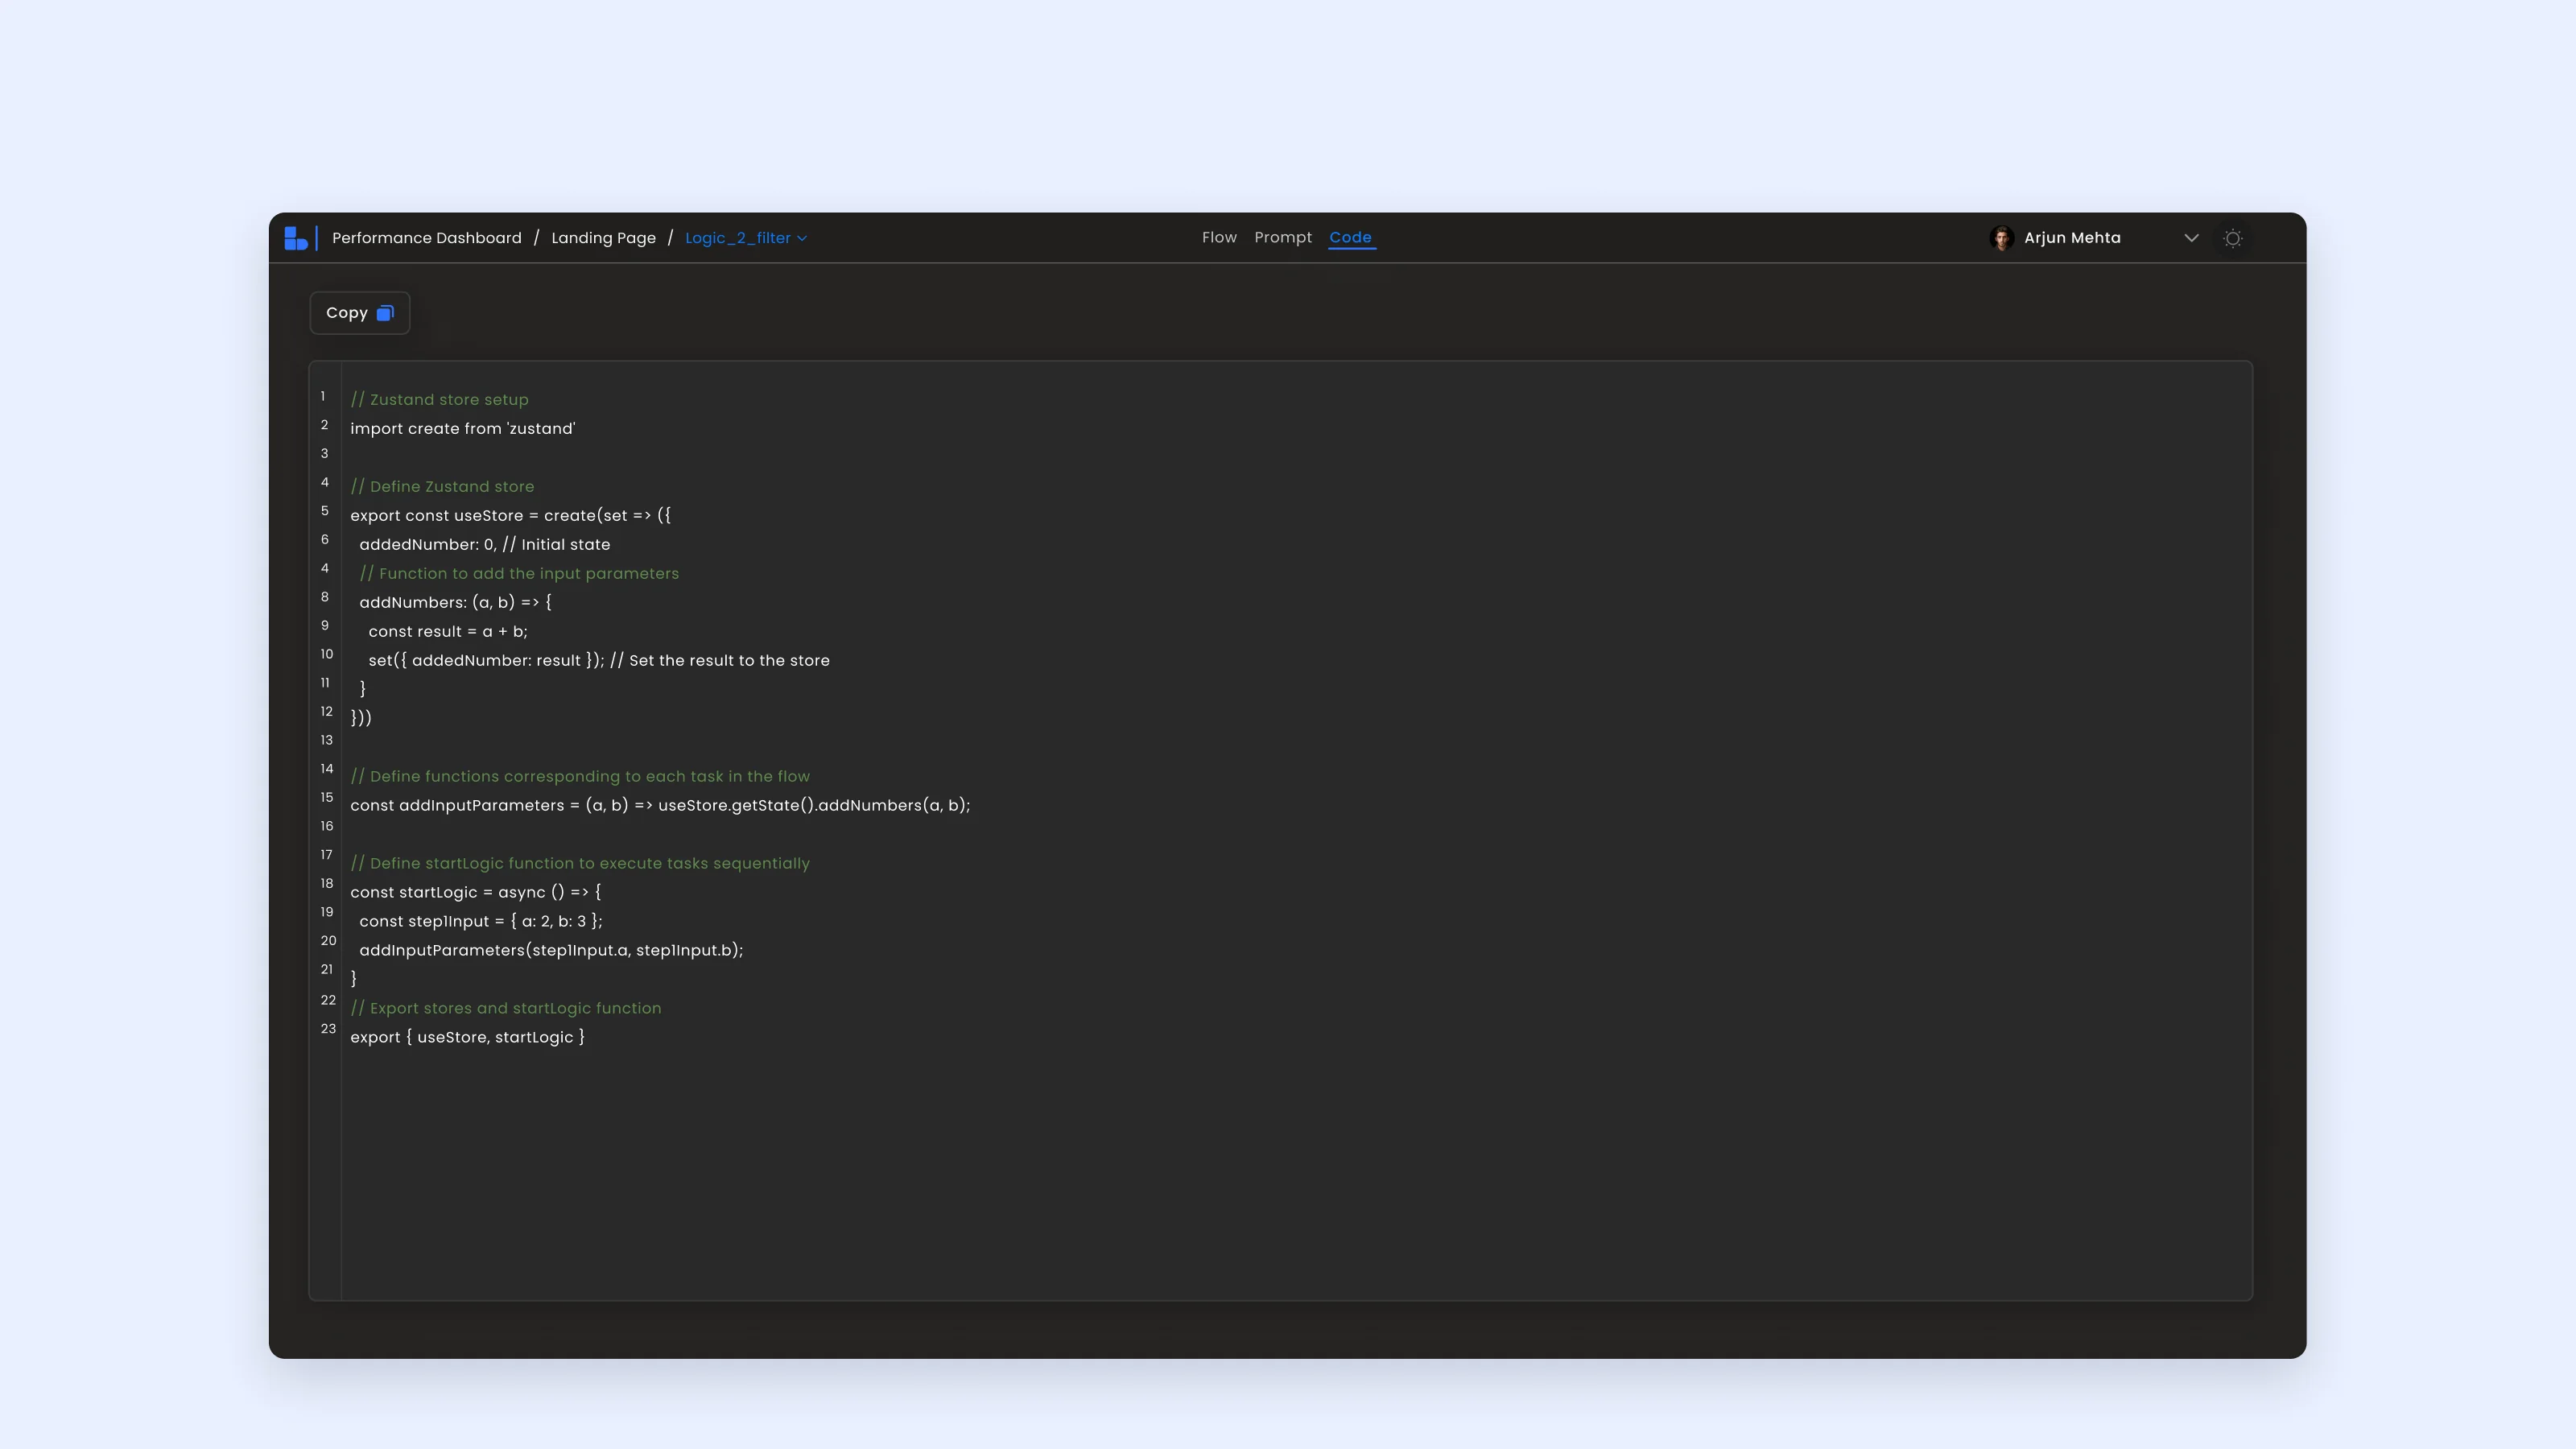Image resolution: width=2576 pixels, height=1449 pixels.
Task: Open the Performance Dashboard breadcrumb
Action: click(x=427, y=238)
